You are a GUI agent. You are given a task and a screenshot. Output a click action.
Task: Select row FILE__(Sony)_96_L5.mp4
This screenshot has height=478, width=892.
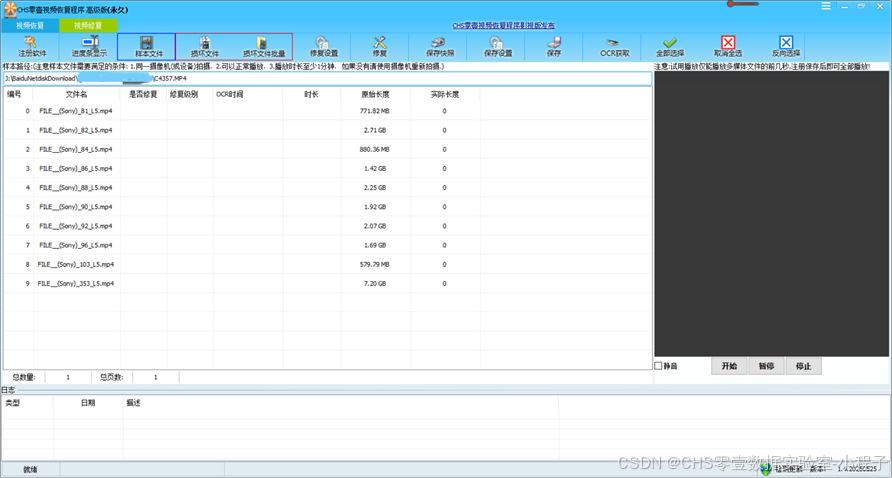point(327,245)
